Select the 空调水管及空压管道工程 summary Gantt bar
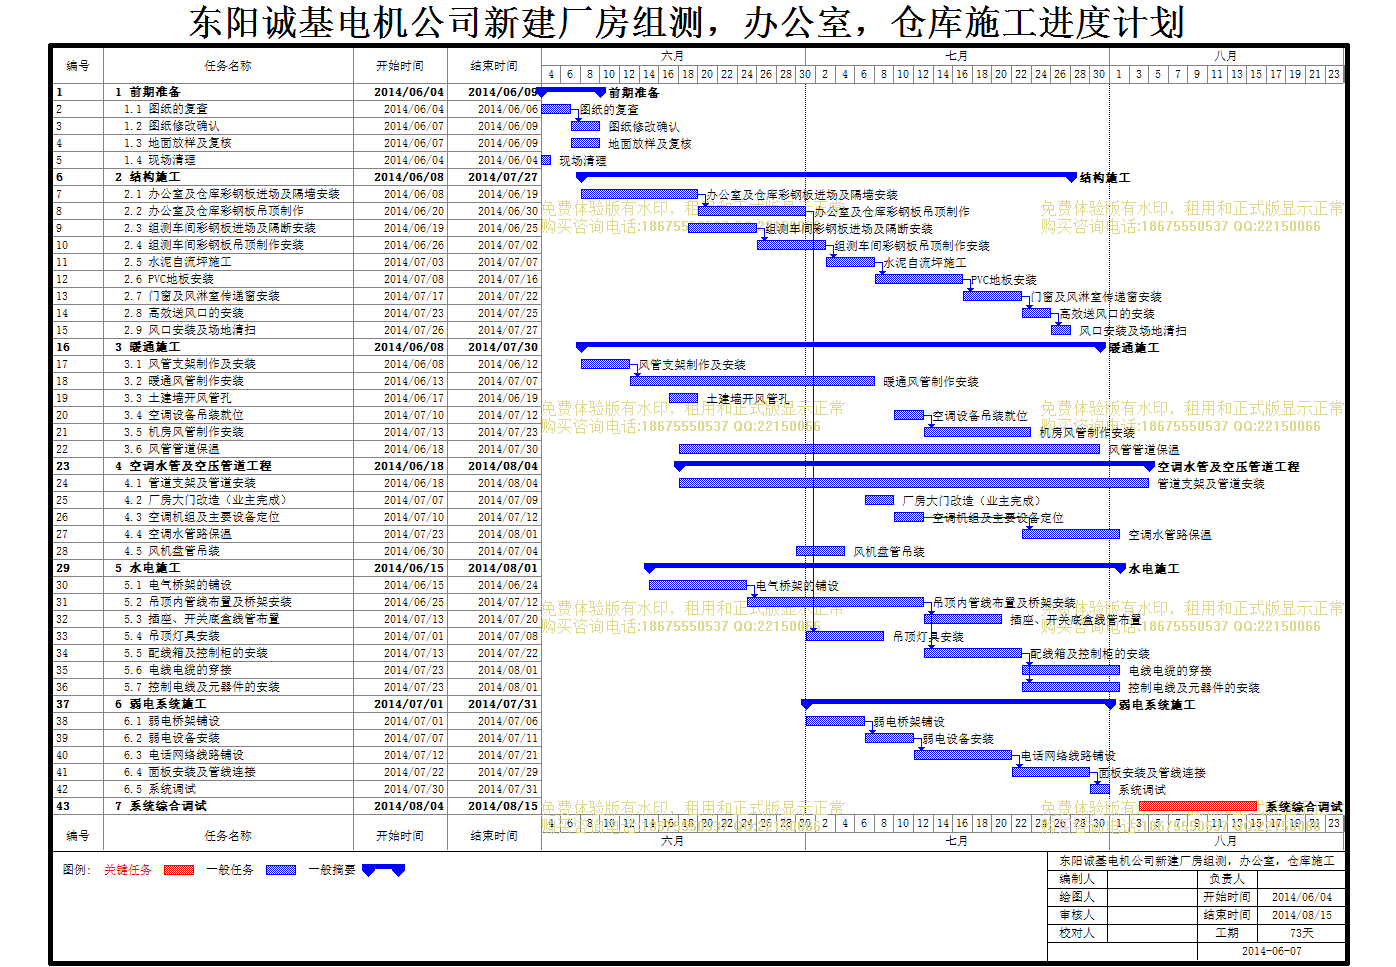Image resolution: width=1396 pixels, height=967 pixels. [914, 466]
